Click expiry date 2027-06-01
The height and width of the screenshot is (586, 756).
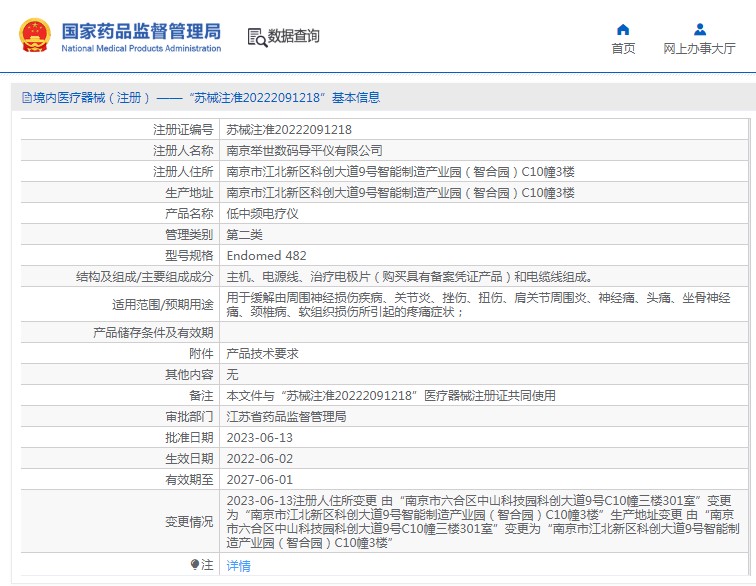259,480
